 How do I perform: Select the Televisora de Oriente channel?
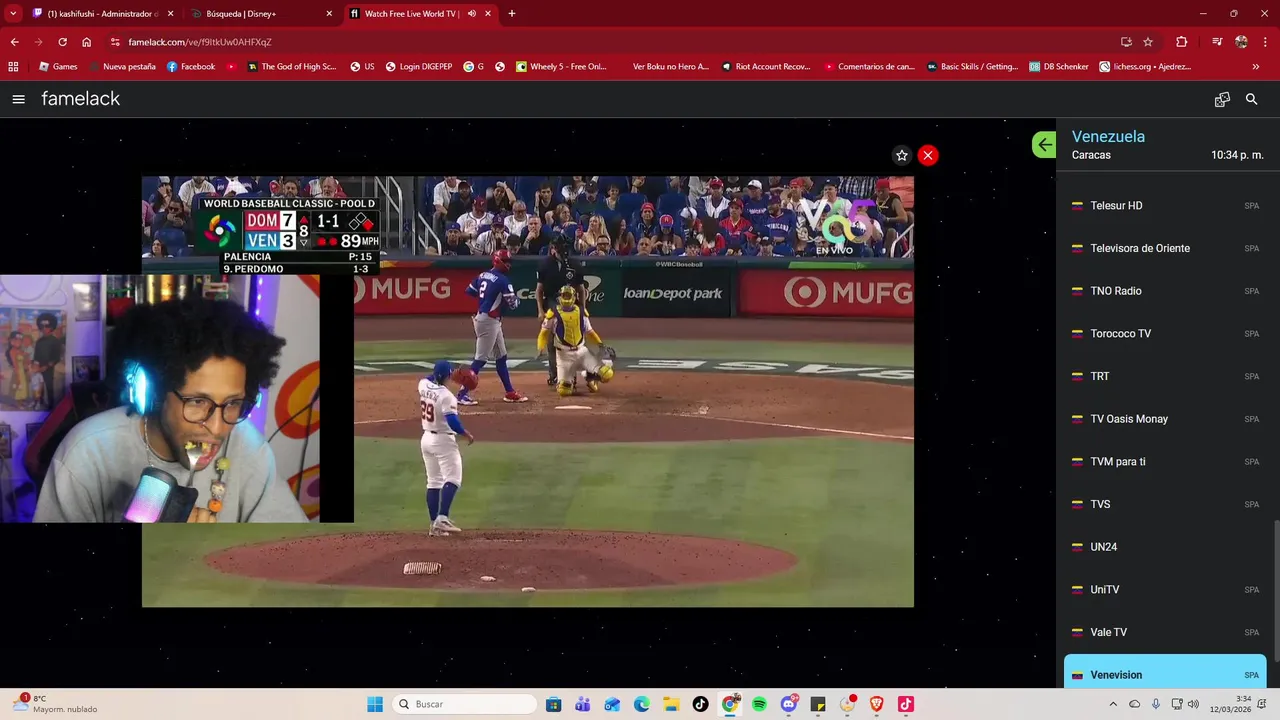click(x=1165, y=248)
